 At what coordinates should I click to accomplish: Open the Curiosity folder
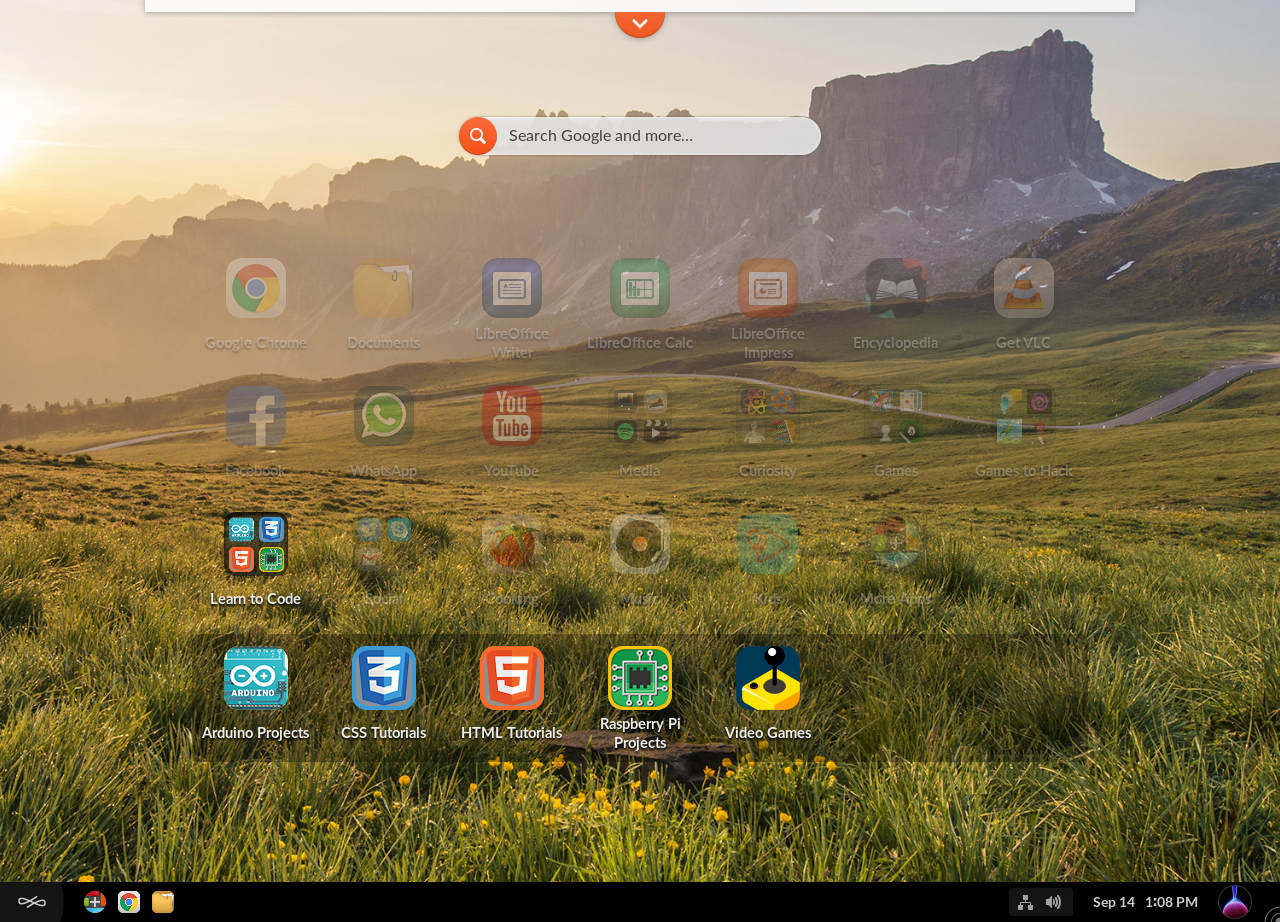[768, 416]
